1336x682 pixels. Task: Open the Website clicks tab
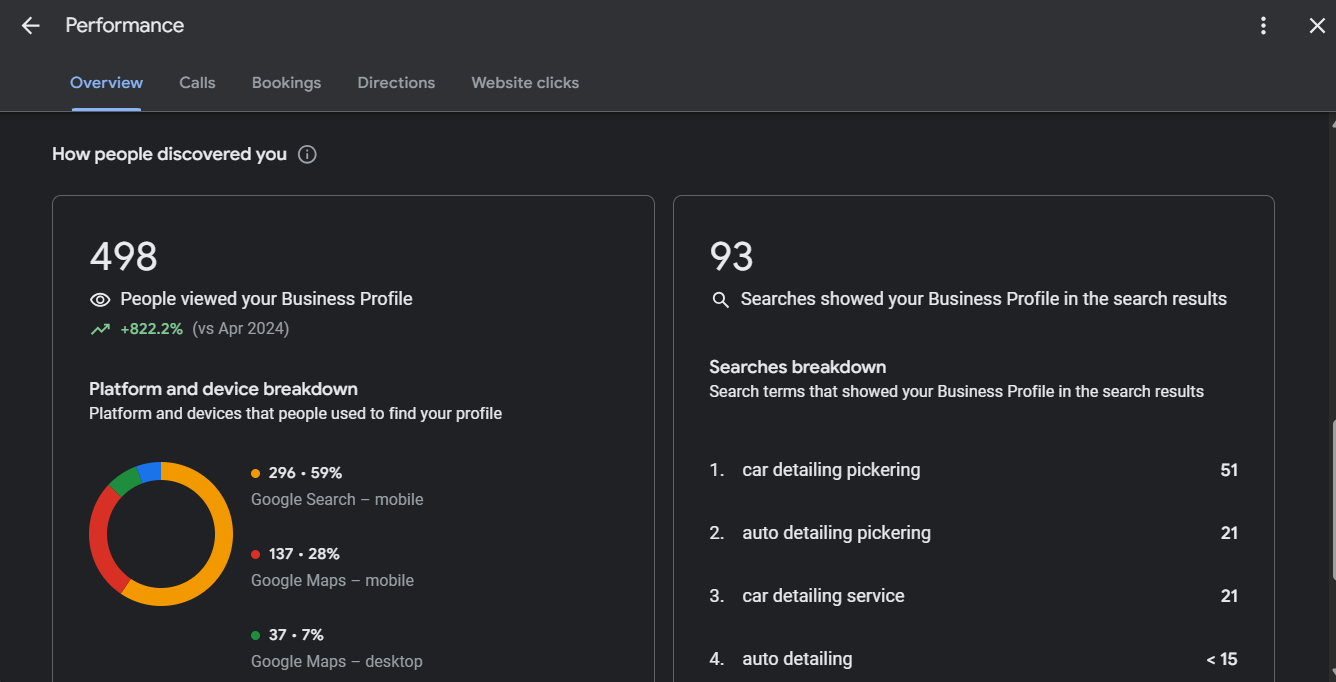pyautogui.click(x=525, y=82)
